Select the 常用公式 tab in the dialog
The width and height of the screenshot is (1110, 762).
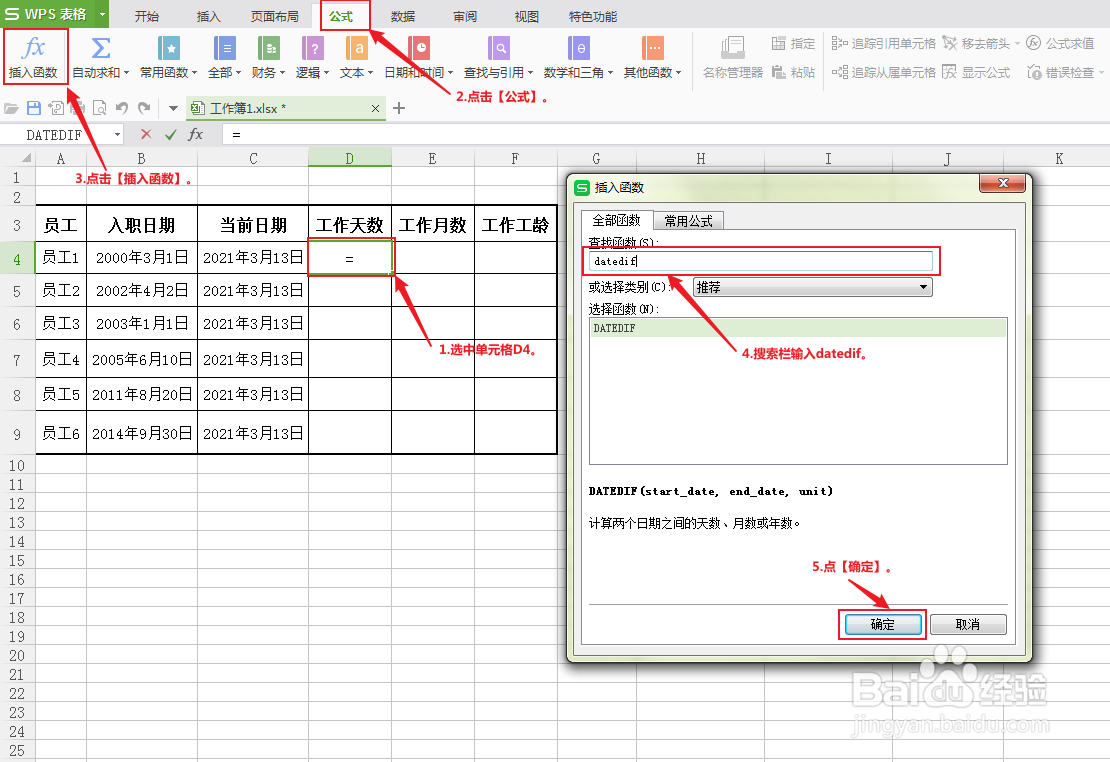point(688,221)
